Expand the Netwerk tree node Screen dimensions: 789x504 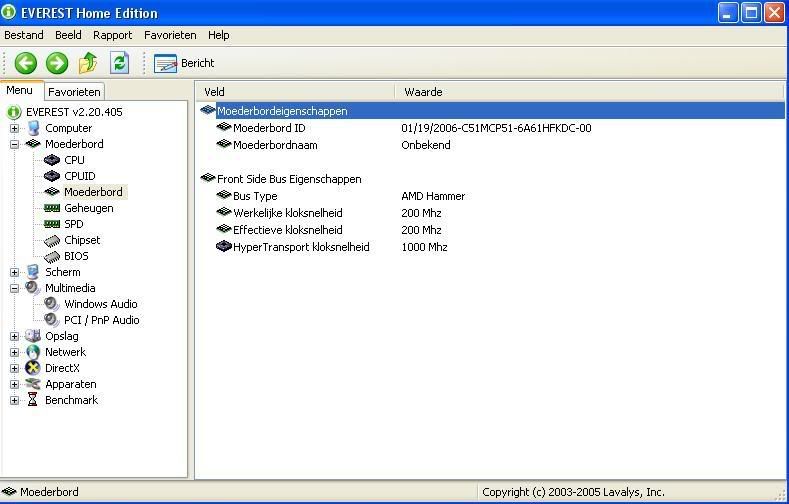tap(15, 352)
